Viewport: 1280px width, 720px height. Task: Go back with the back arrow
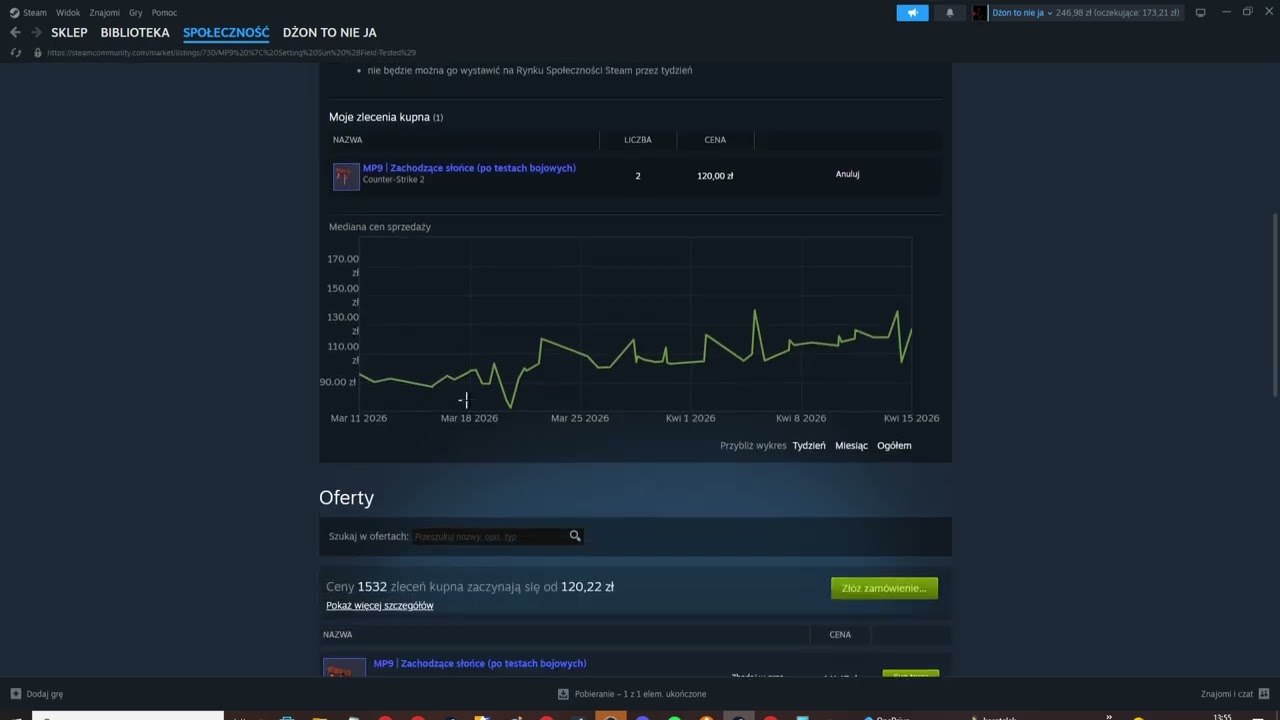point(15,32)
